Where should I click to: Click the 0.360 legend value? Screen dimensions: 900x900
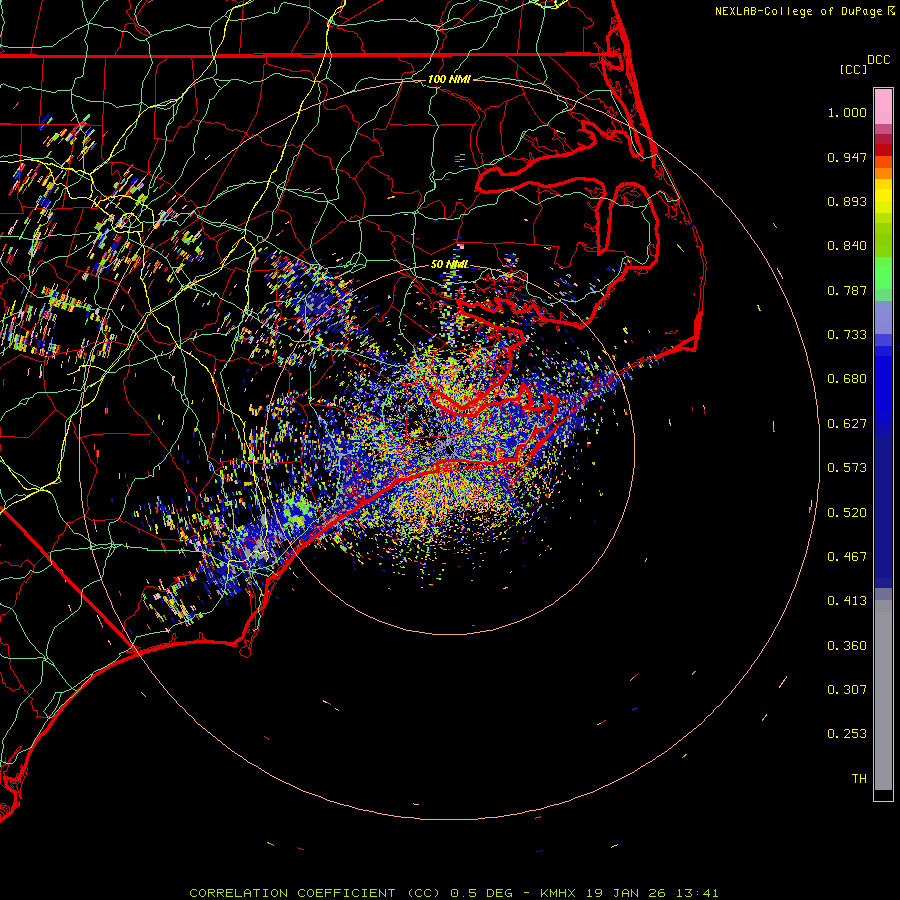click(x=847, y=646)
